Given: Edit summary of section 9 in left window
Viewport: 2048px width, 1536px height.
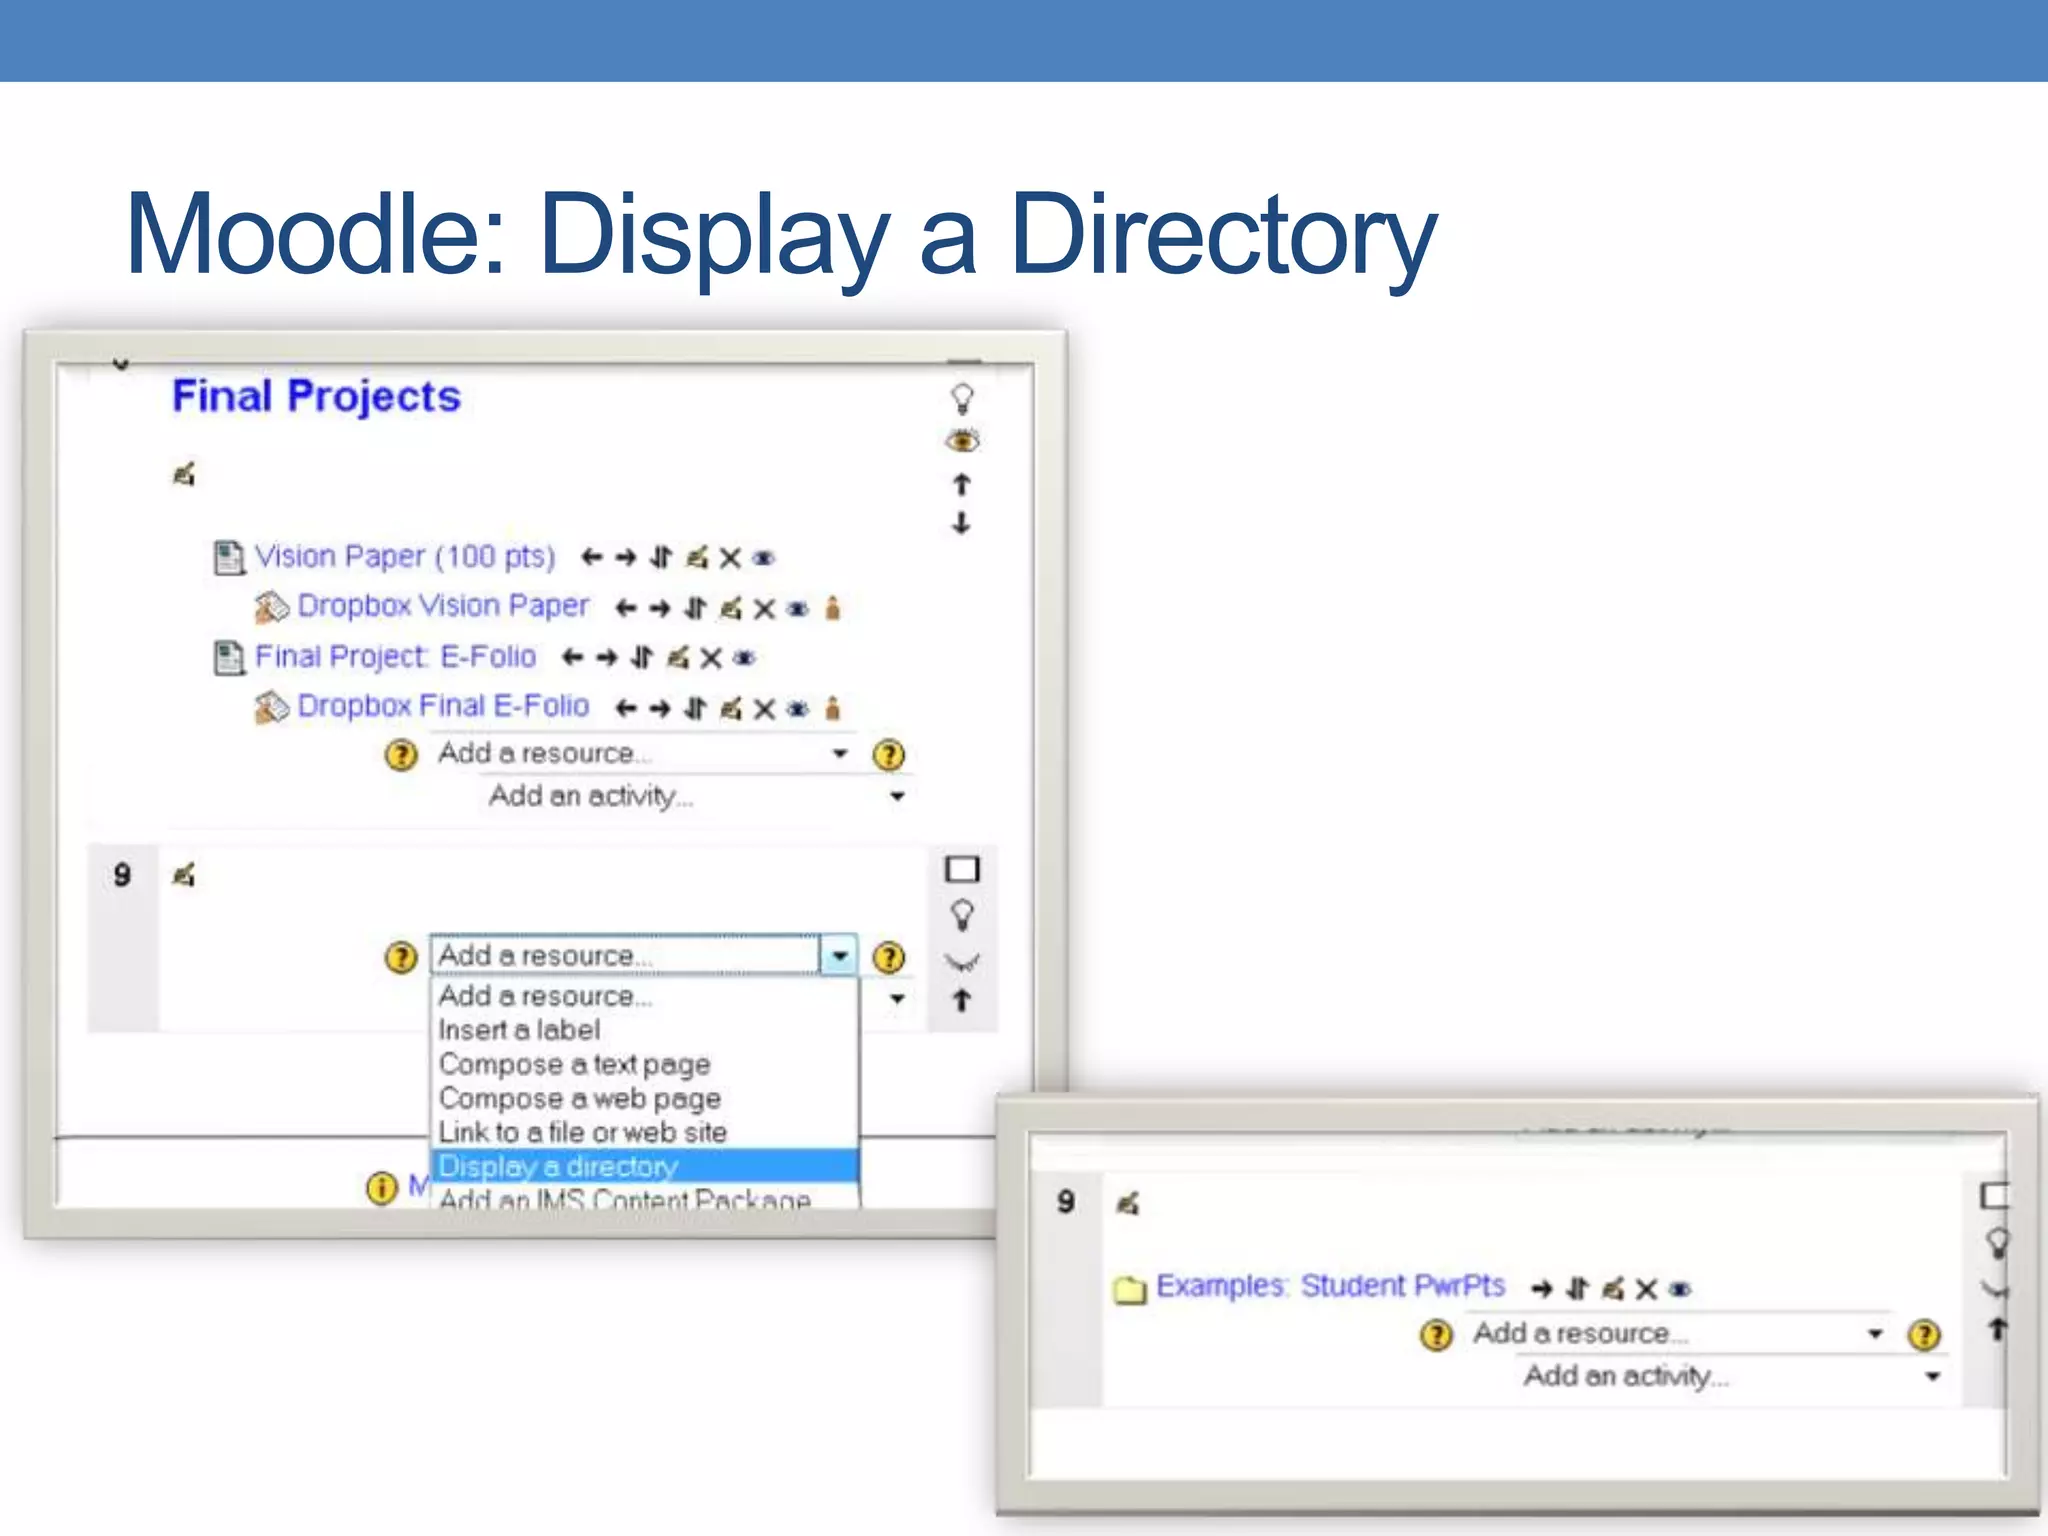Looking at the screenshot, I should coord(184,876).
